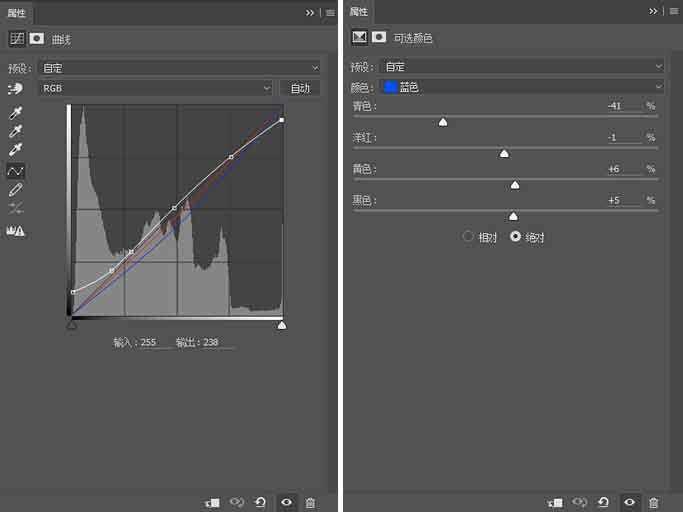Open the RGB channel dropdown
This screenshot has width=683, height=512.
[x=156, y=88]
